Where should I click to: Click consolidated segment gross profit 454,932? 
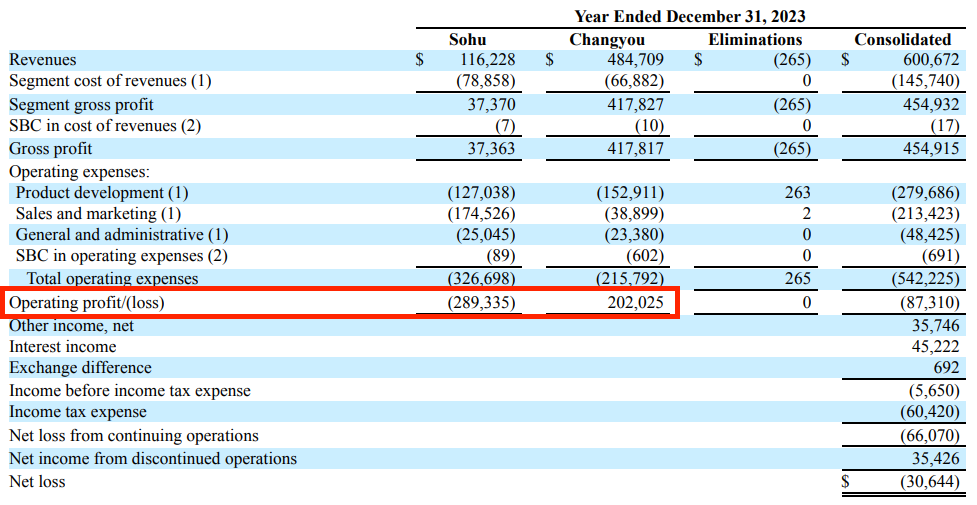pos(931,105)
